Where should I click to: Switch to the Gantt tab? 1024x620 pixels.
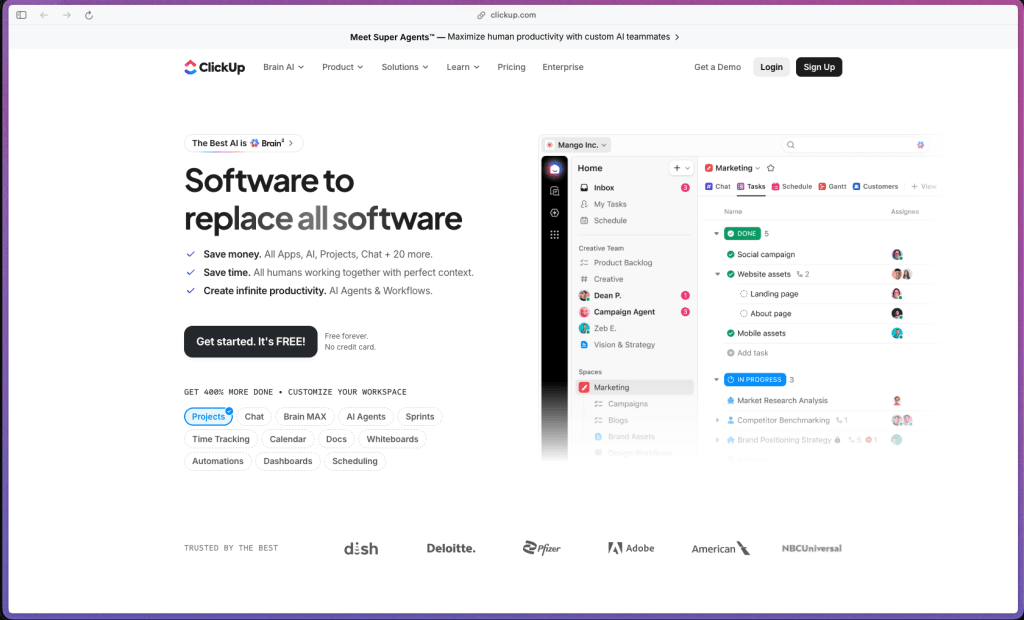click(x=833, y=187)
